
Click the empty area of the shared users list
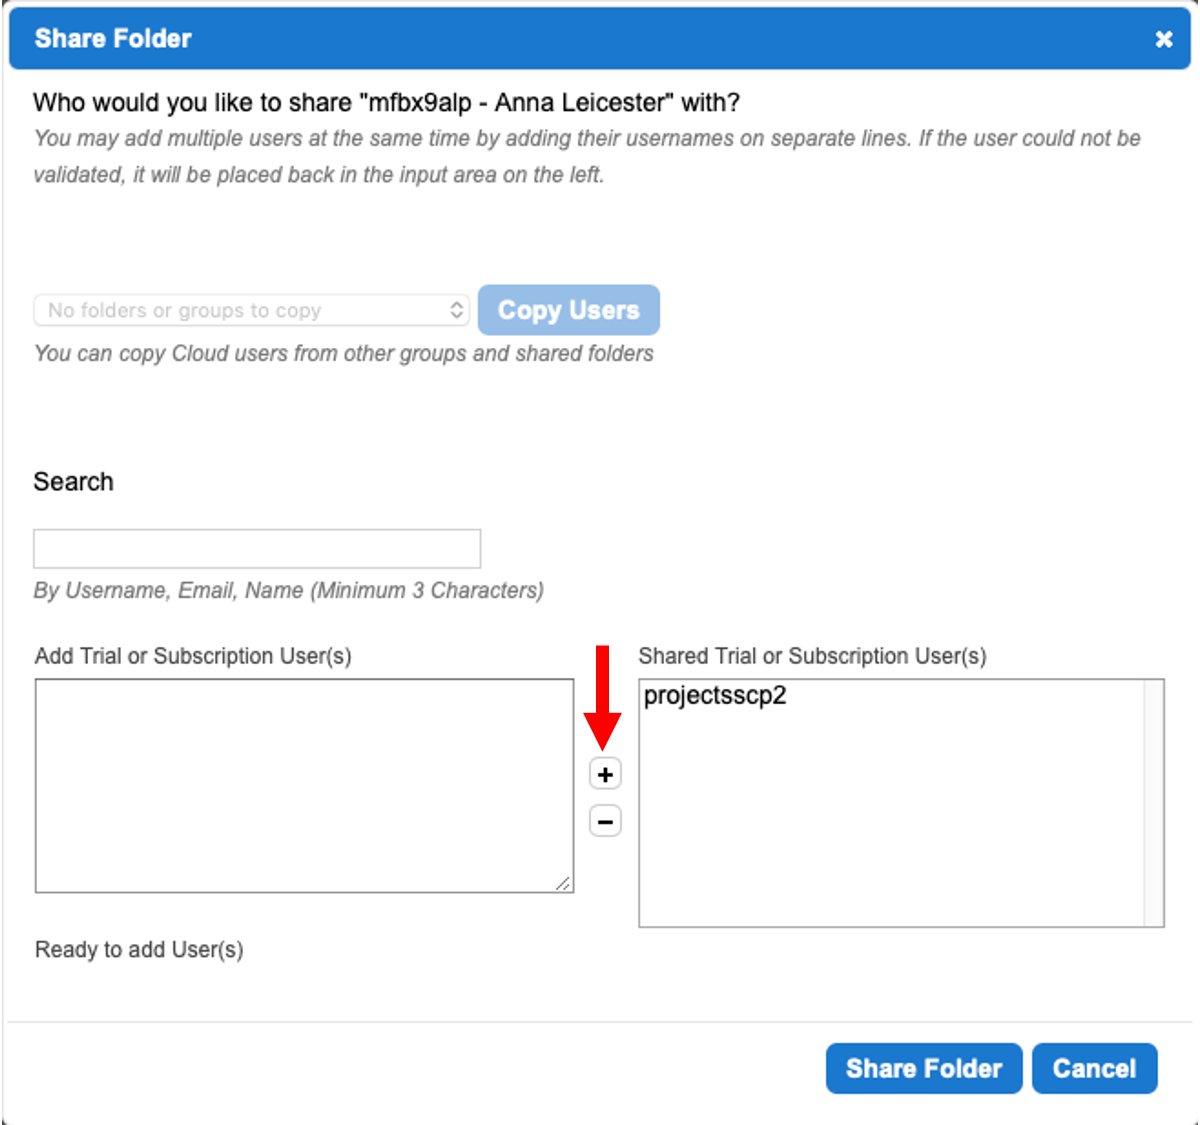(890, 830)
